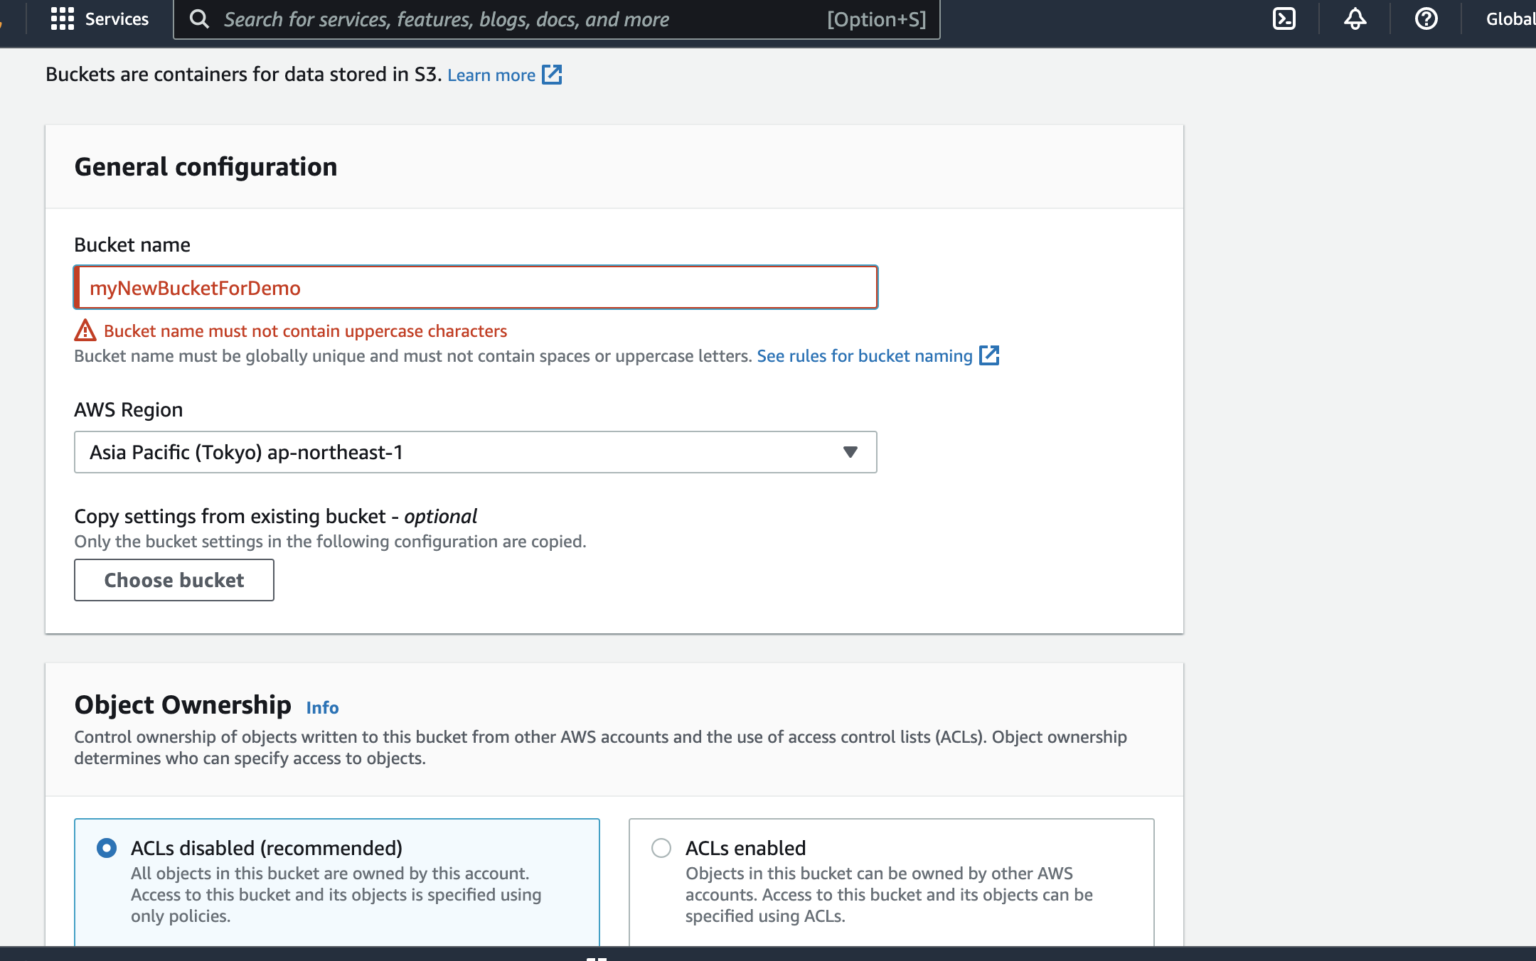Click the warning triangle icon under bucket name

[85, 330]
